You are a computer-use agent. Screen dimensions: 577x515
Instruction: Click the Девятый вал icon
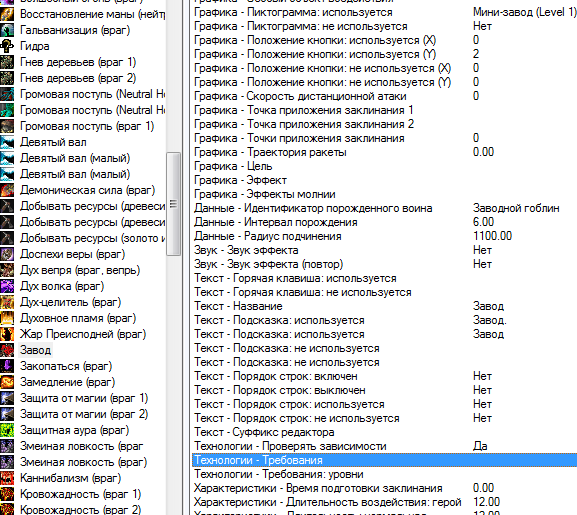click(x=7, y=142)
